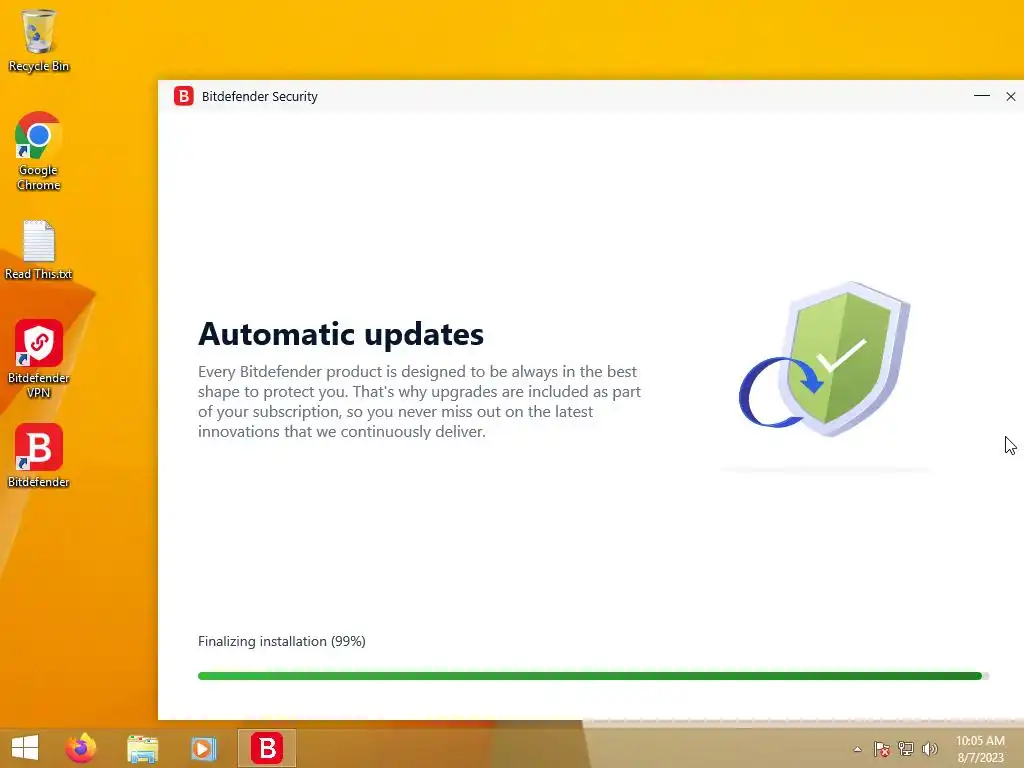Select the Bitdefender VPN desktop shortcut
Viewport: 1024px width, 768px height.
tap(39, 359)
